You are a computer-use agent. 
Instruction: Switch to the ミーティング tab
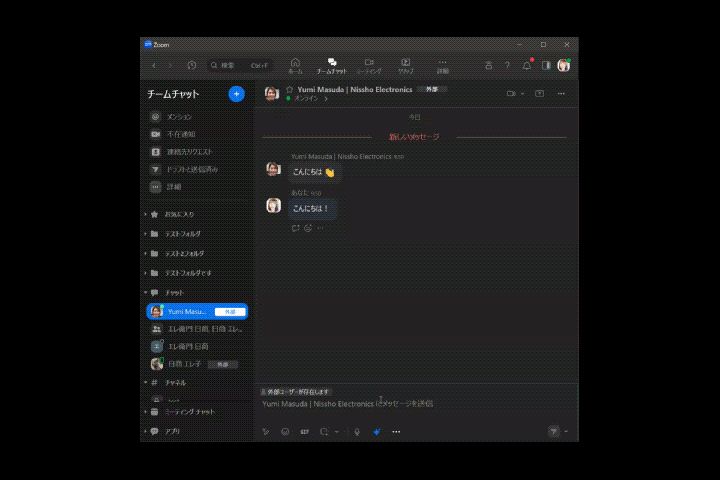point(369,66)
